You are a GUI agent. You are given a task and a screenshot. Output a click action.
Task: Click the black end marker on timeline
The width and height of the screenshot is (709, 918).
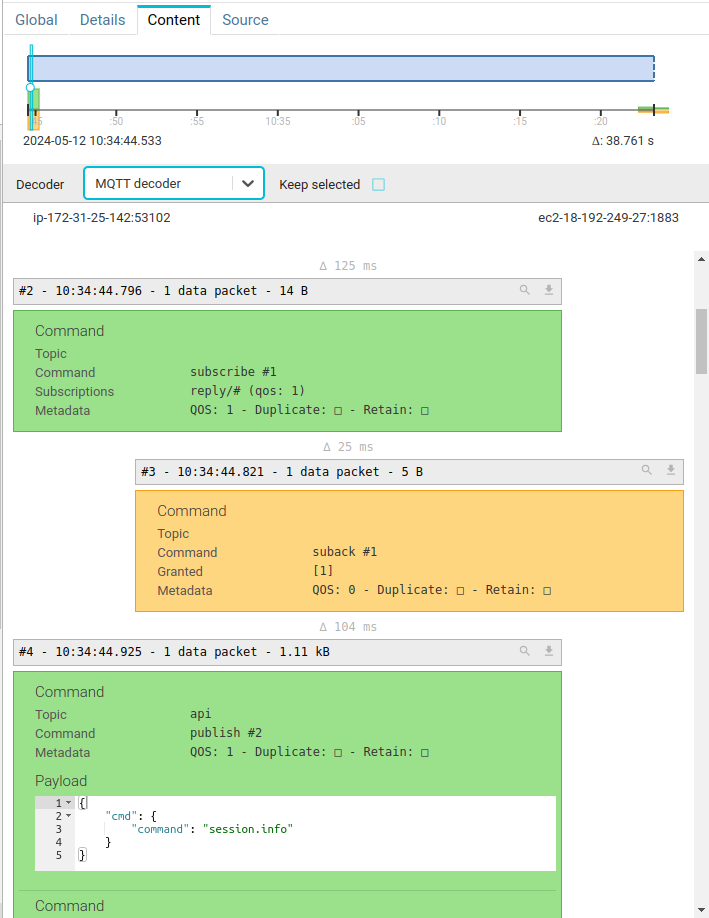(x=653, y=109)
